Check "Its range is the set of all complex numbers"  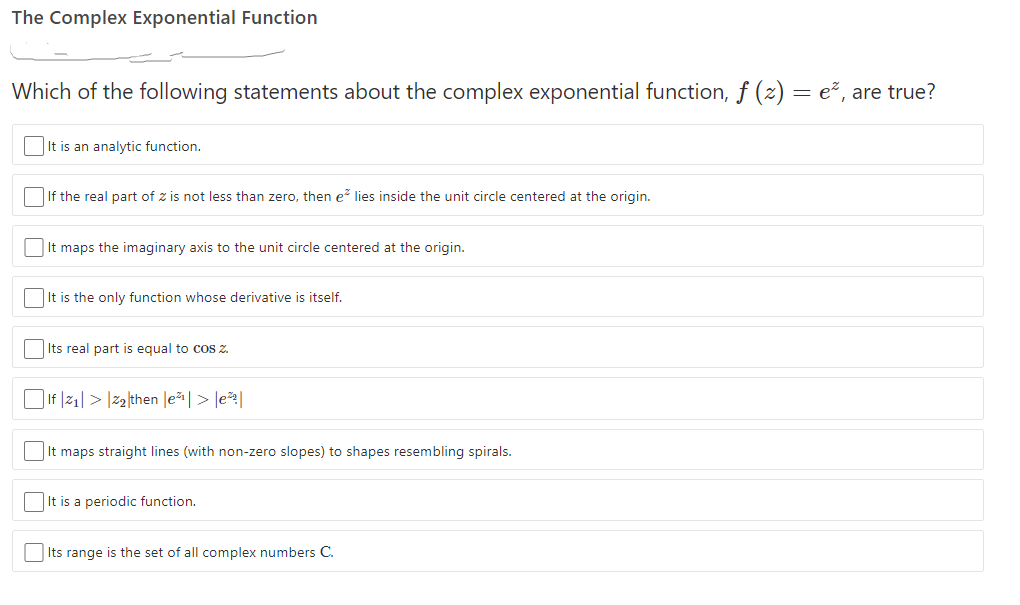33,551
